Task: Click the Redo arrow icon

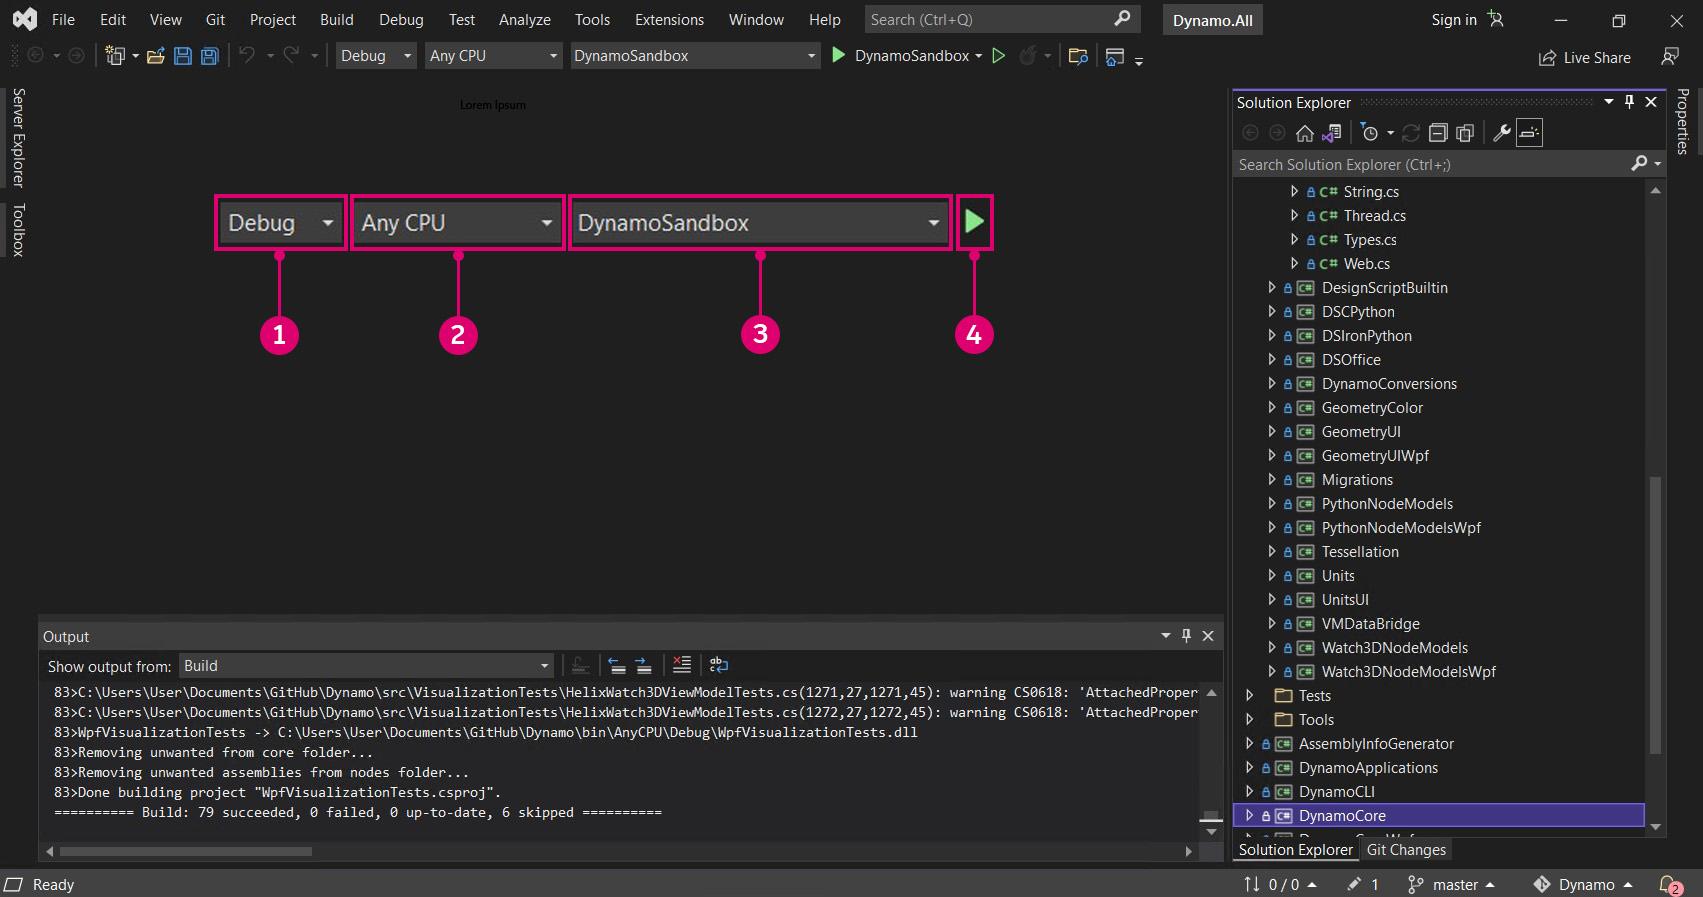Action: [291, 56]
